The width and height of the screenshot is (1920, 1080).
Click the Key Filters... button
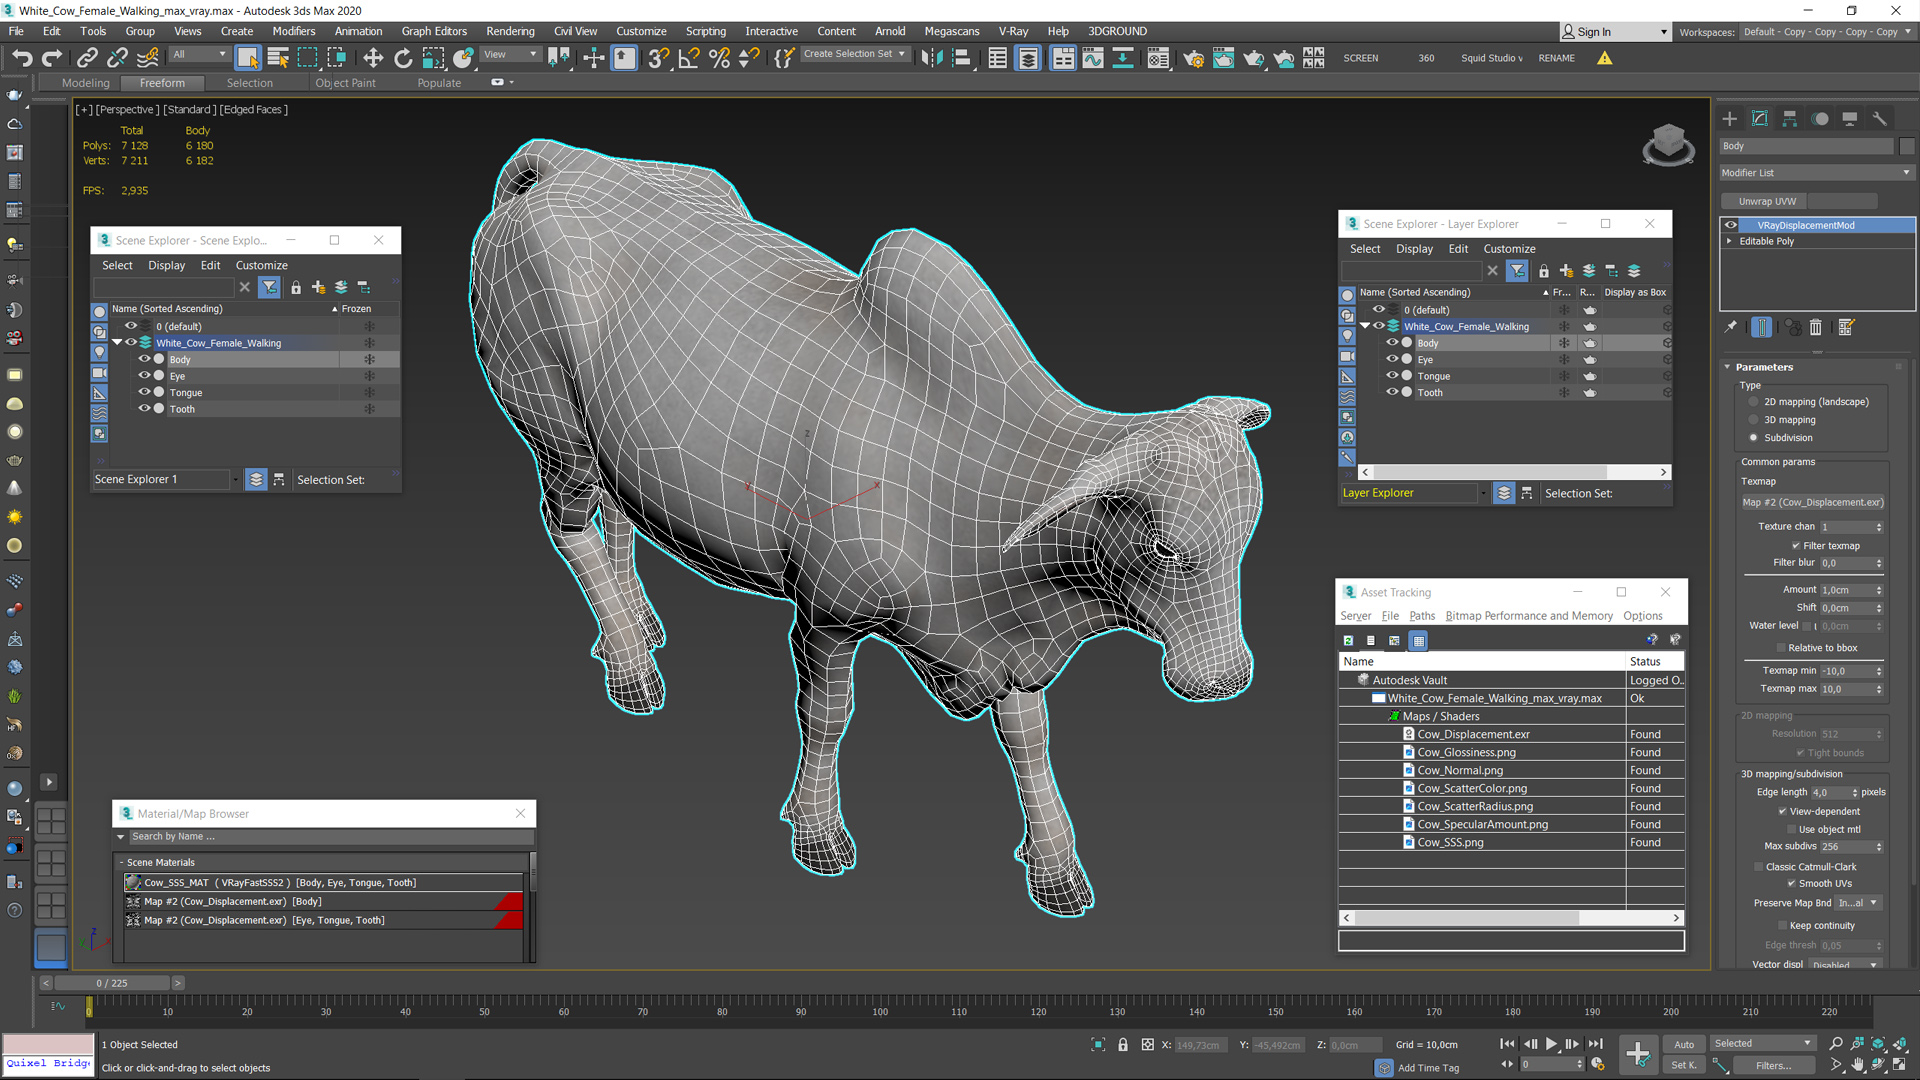tap(1773, 1065)
